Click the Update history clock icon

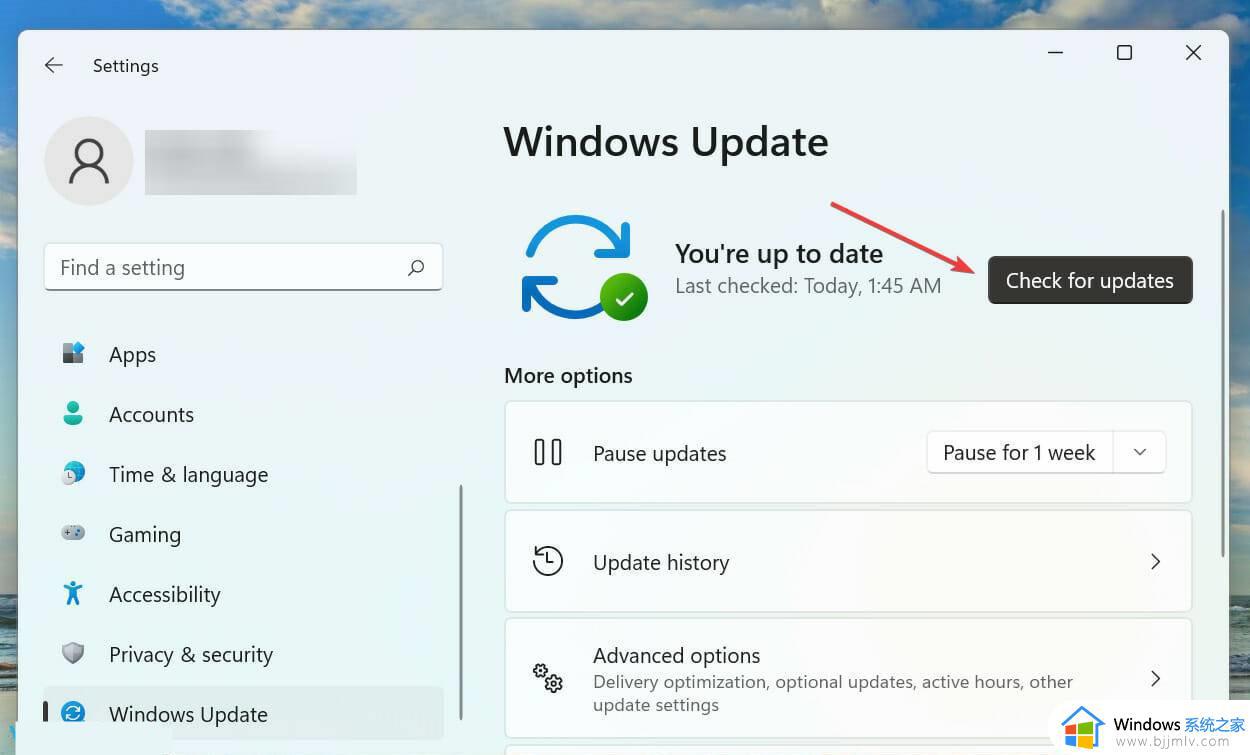click(x=548, y=561)
